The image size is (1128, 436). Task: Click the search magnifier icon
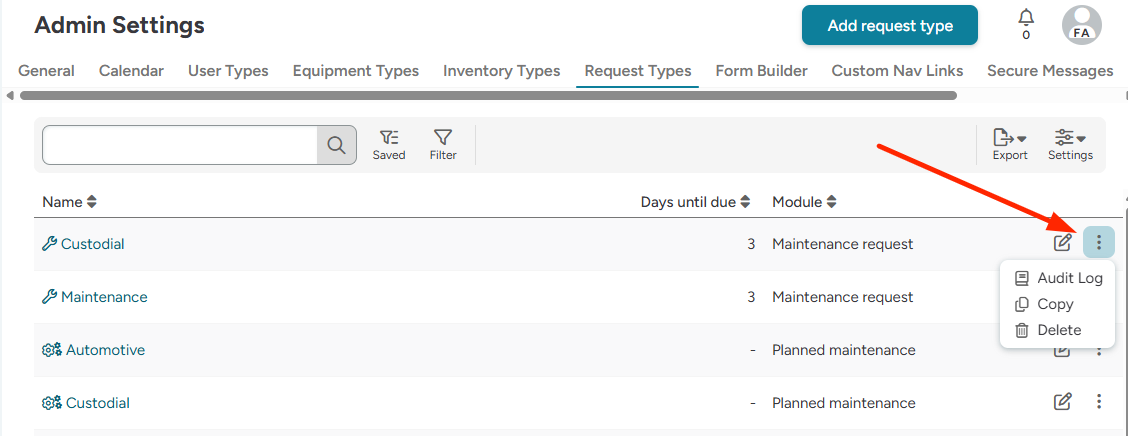coord(337,145)
